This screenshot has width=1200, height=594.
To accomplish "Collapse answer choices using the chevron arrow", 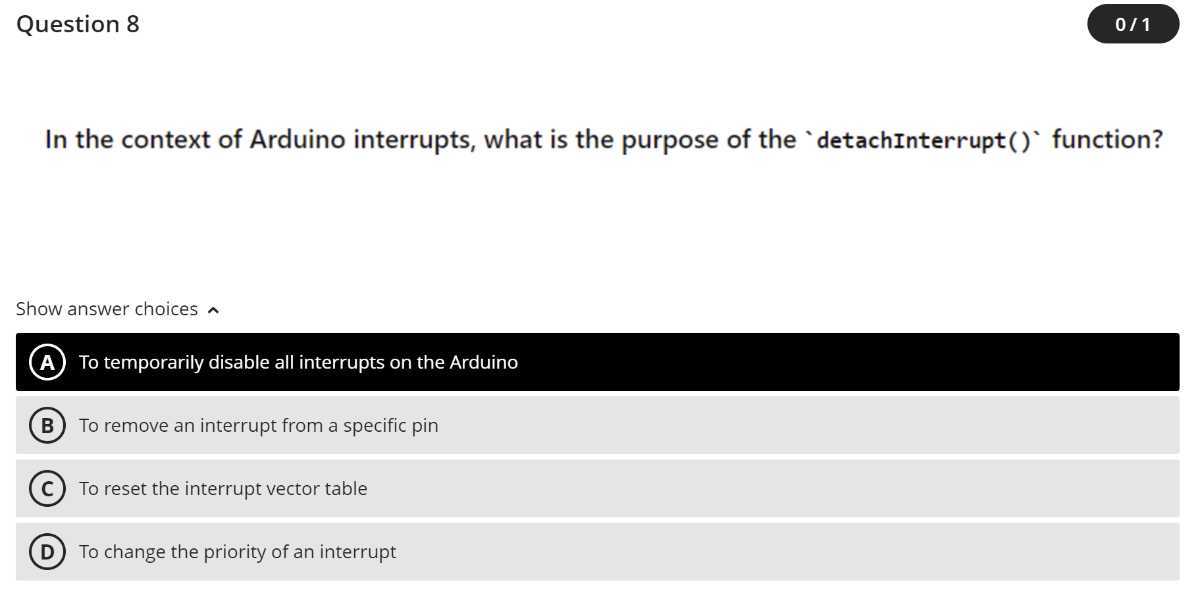I will tap(213, 310).
